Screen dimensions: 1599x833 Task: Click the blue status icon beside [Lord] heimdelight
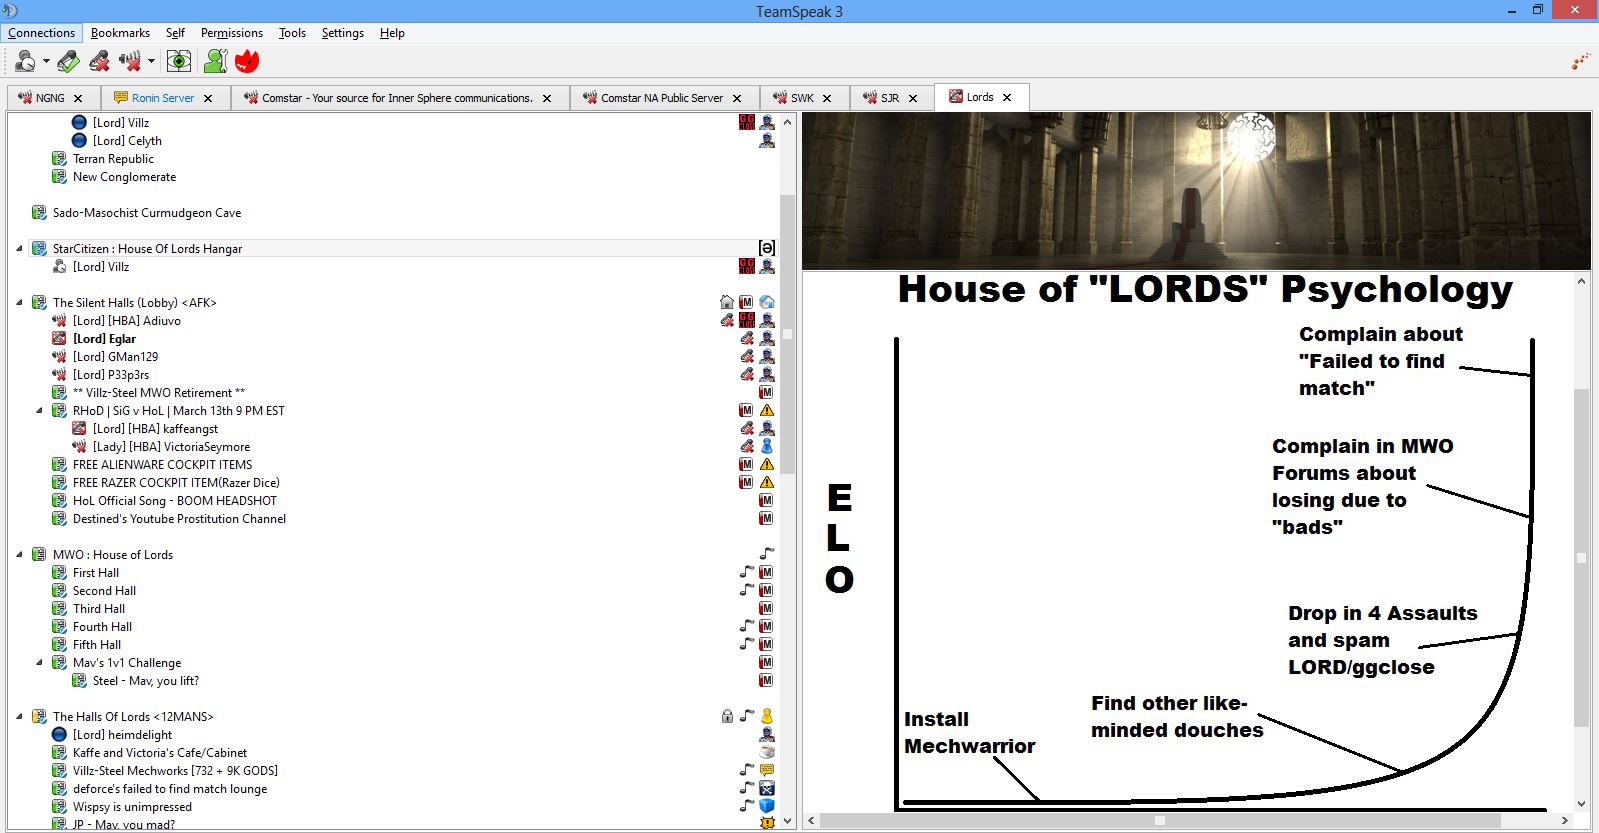point(59,734)
